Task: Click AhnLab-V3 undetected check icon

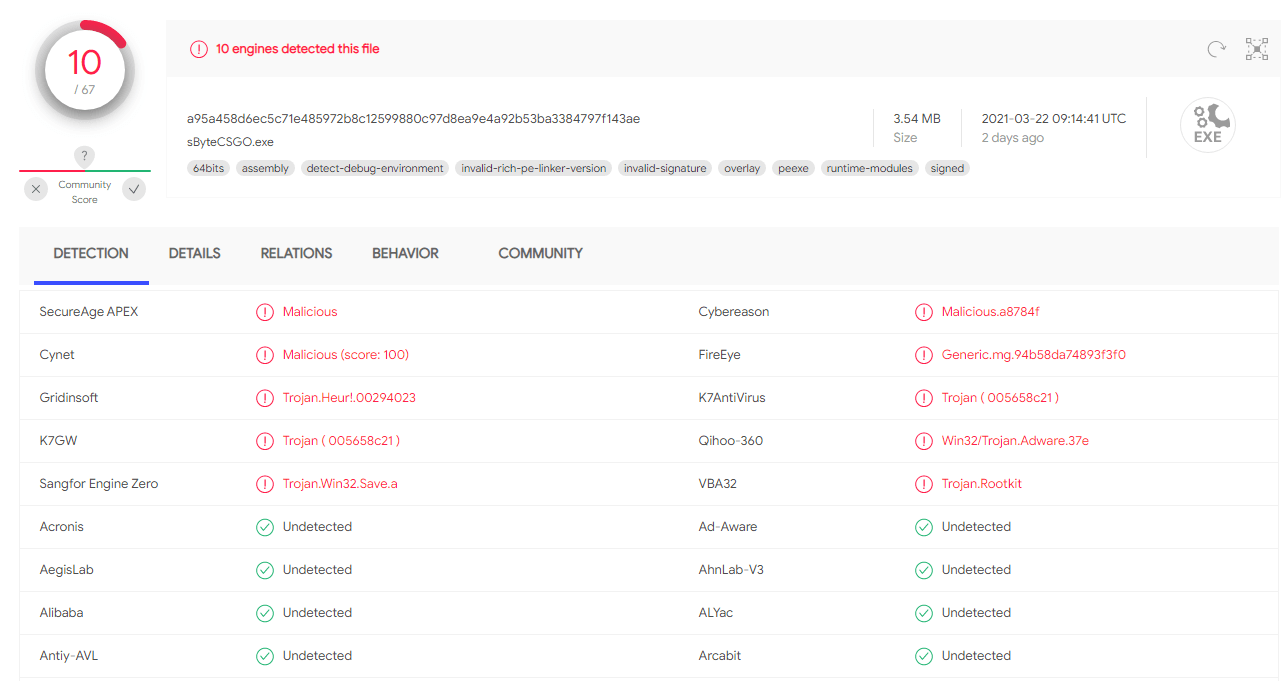Action: pyautogui.click(x=924, y=570)
